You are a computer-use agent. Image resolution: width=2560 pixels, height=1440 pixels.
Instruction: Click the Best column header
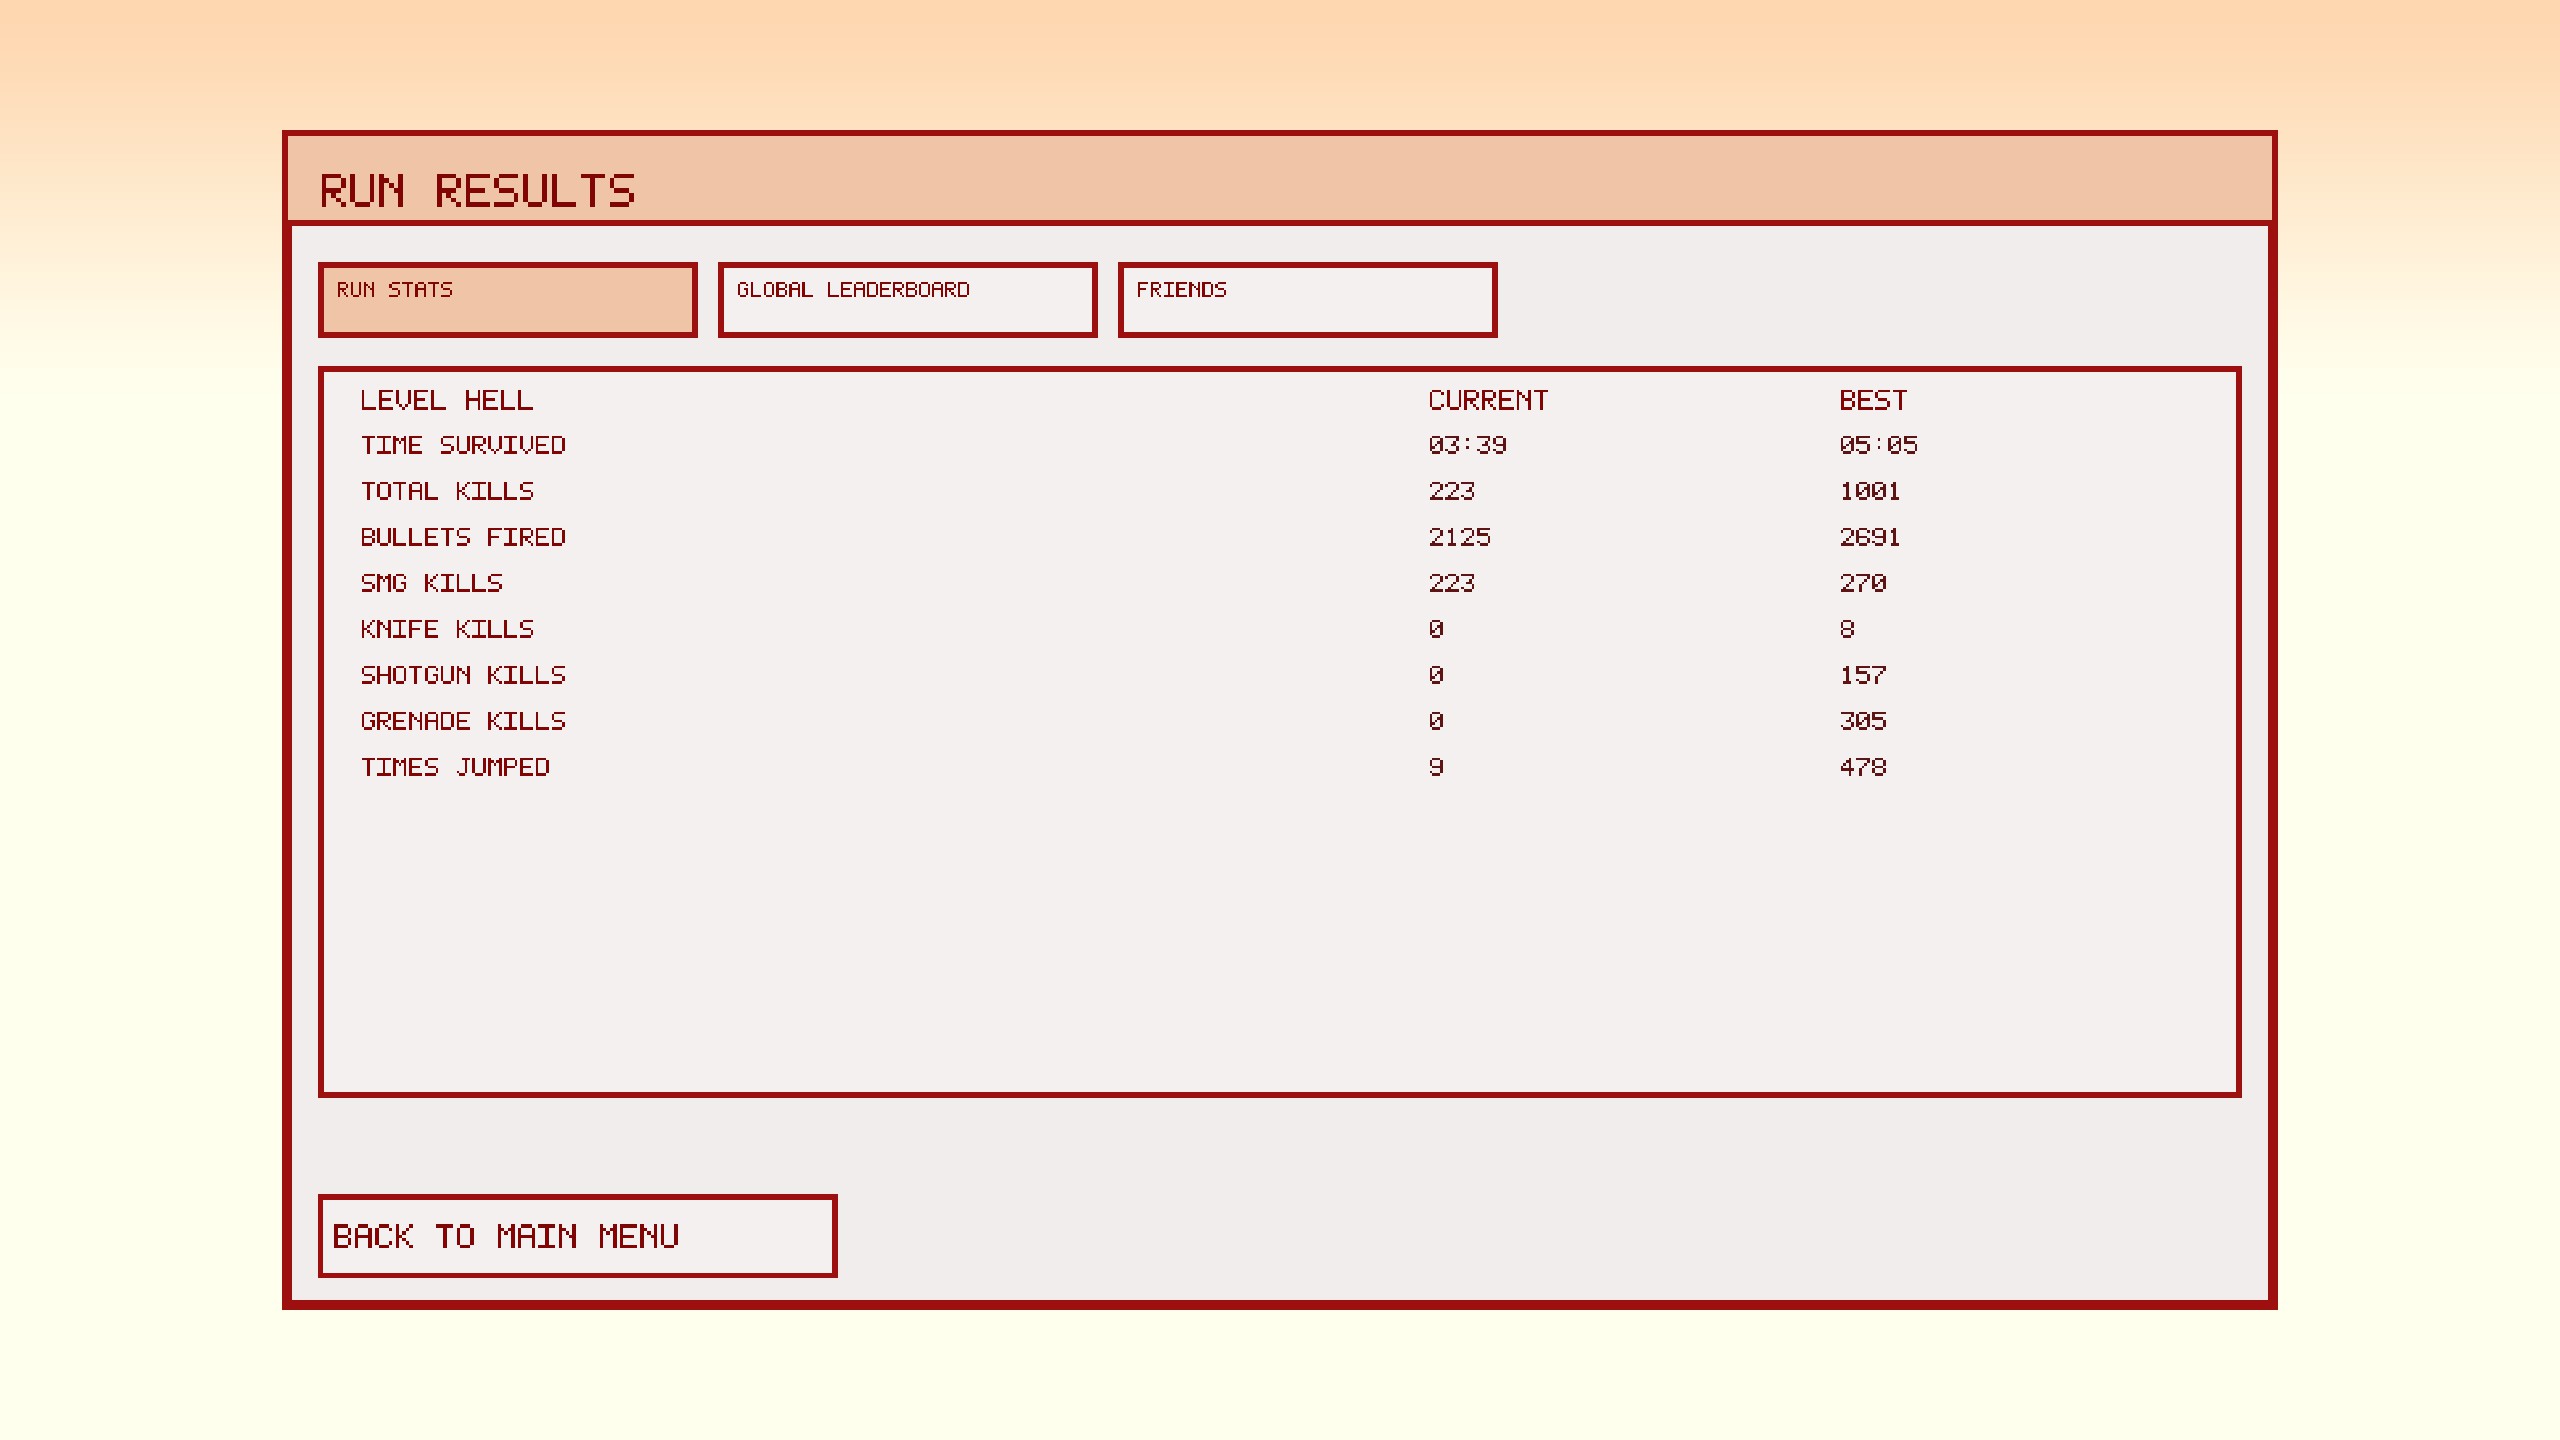click(x=1872, y=401)
